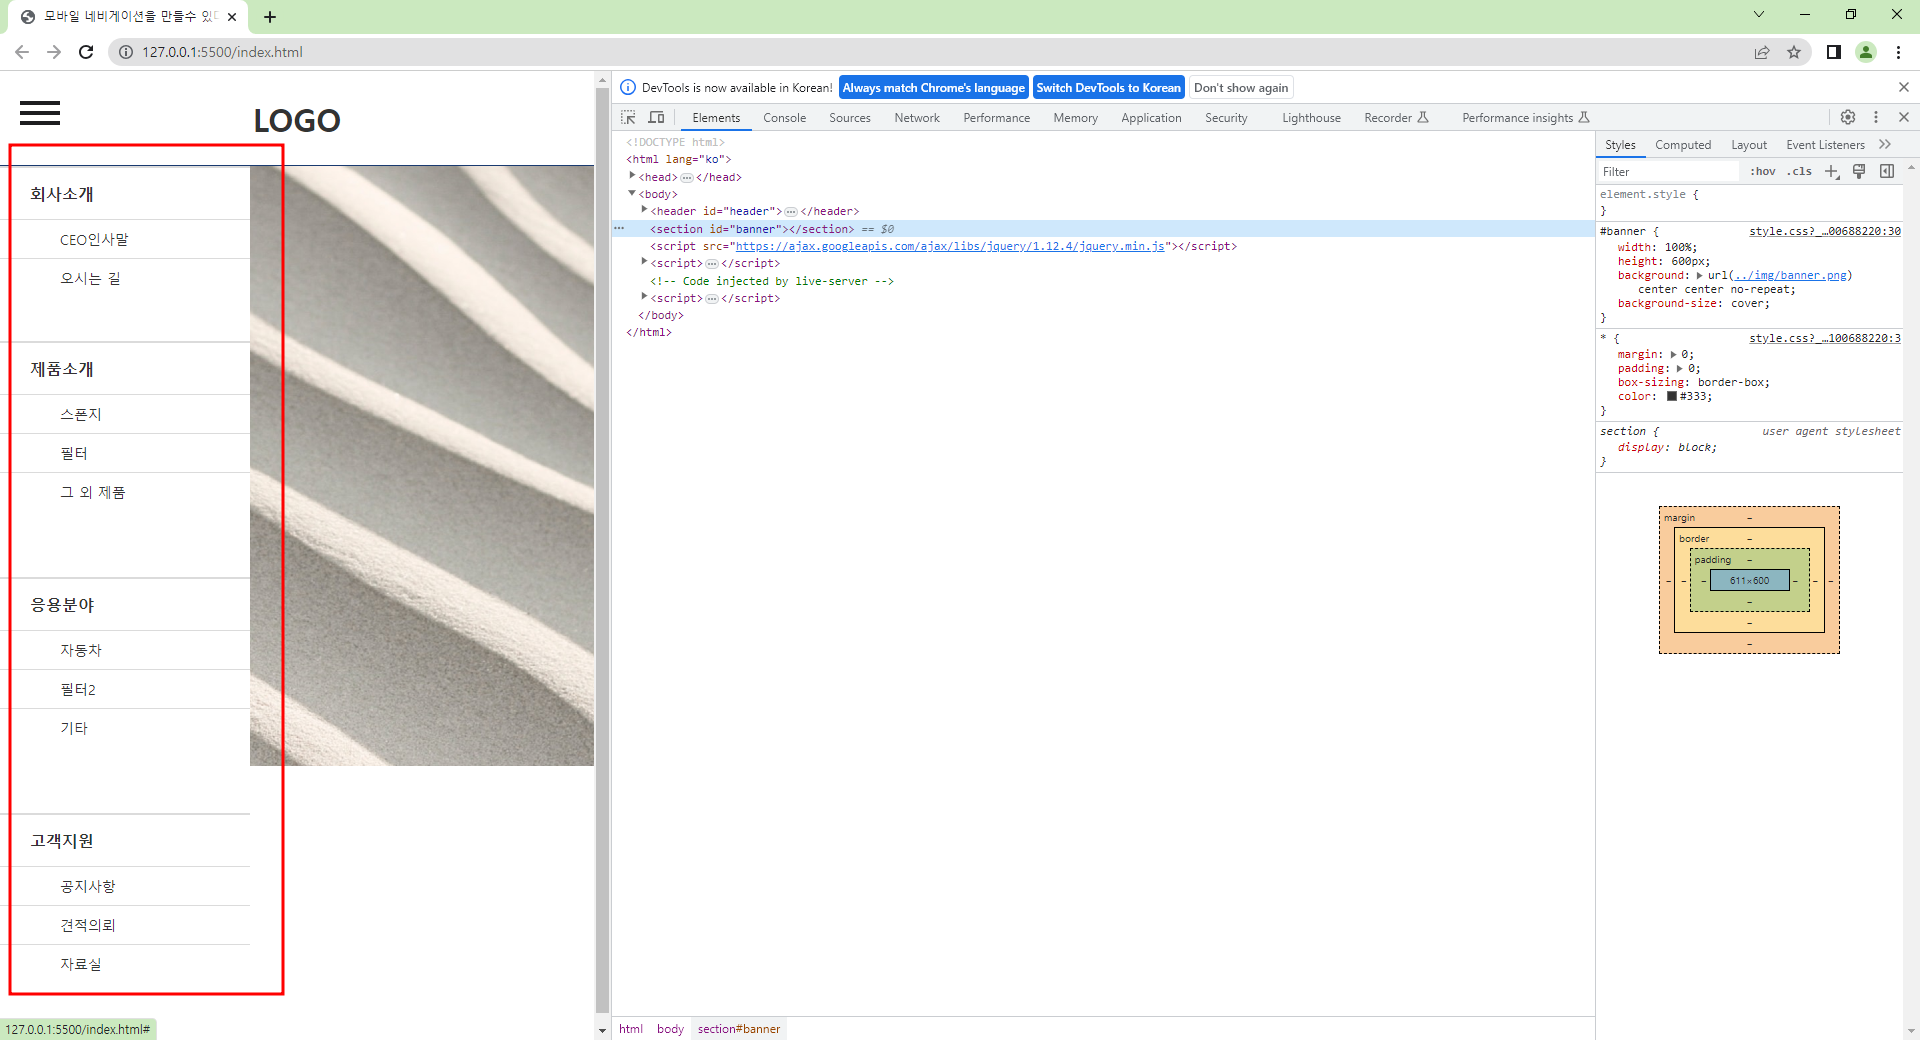1920x1040 pixels.
Task: Bookmark this page with the star icon
Action: (1794, 52)
